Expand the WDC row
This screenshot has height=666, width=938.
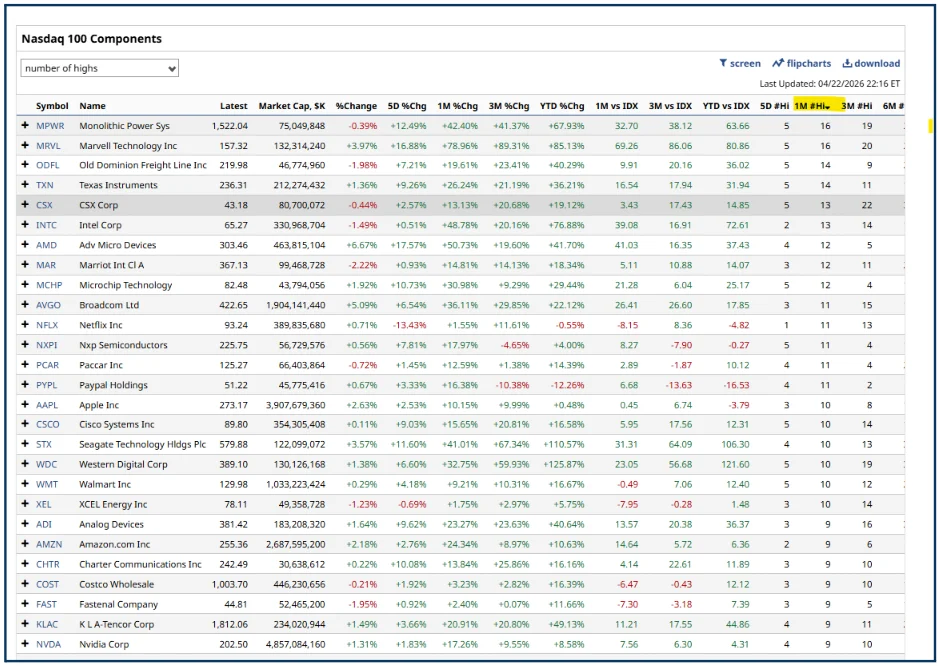tap(25, 464)
